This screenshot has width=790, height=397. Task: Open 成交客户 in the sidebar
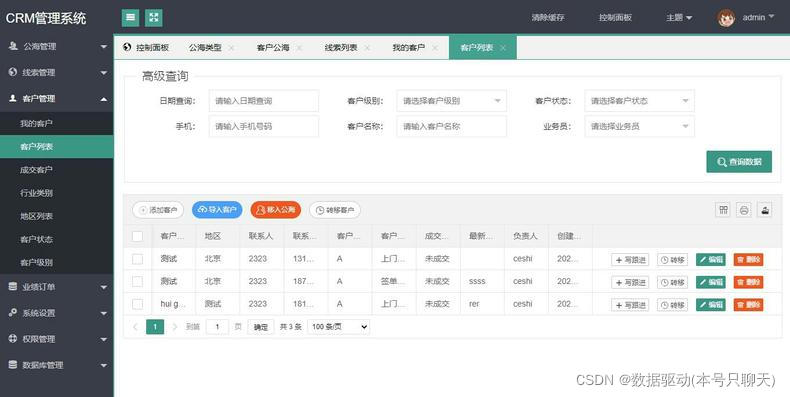(57, 170)
